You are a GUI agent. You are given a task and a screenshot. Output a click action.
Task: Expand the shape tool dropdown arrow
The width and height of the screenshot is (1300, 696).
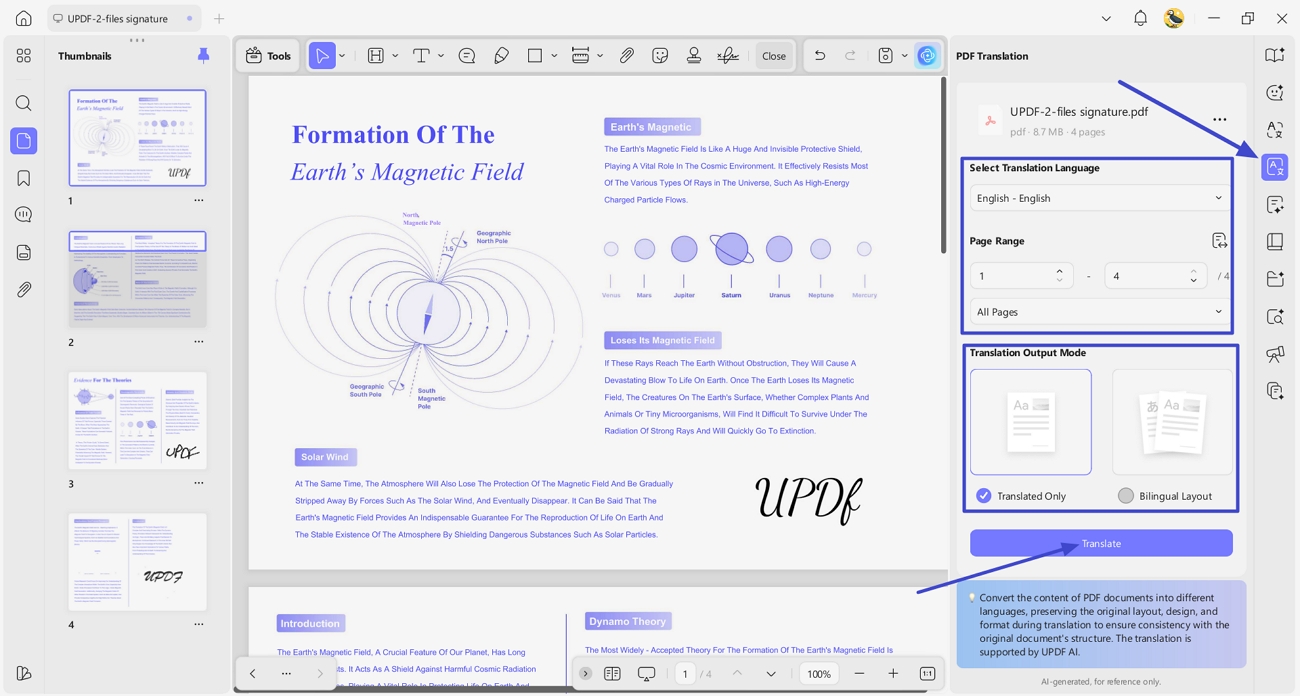click(554, 56)
